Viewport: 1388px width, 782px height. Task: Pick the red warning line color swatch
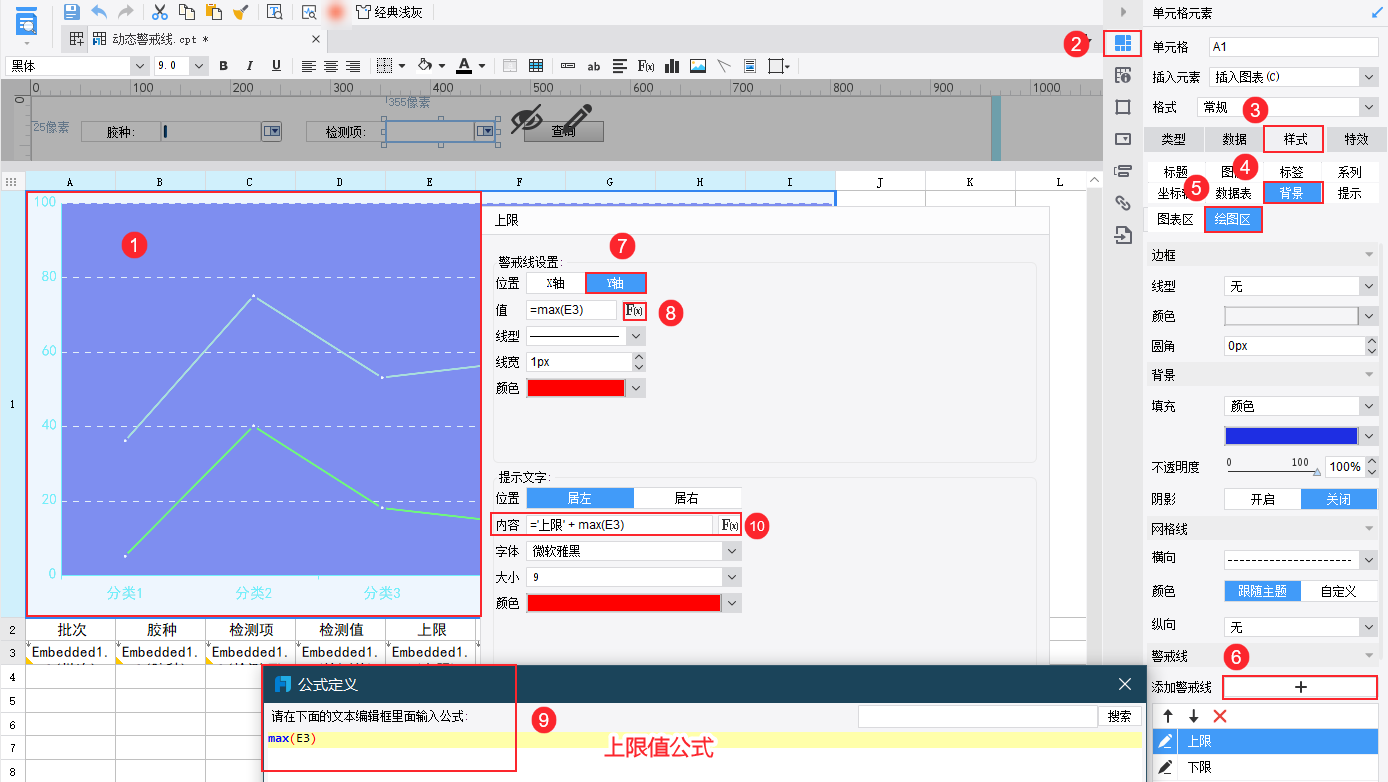pos(575,387)
